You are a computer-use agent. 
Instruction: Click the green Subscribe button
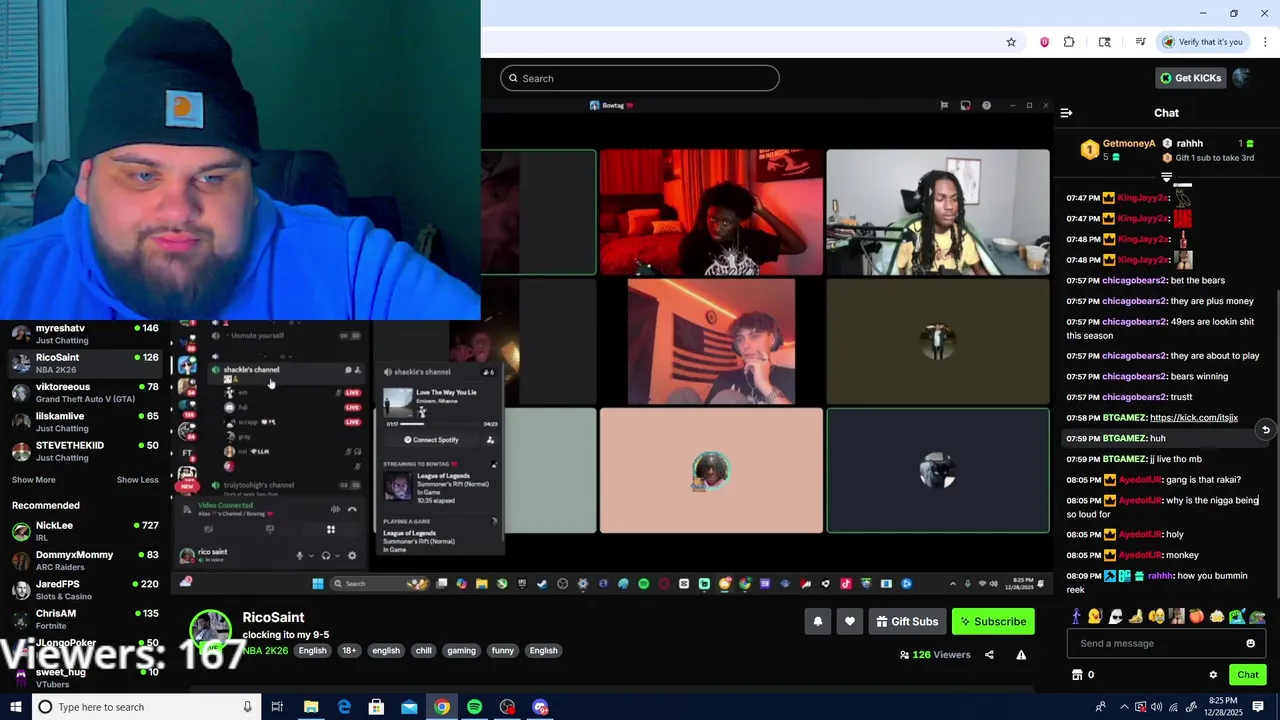[993, 622]
